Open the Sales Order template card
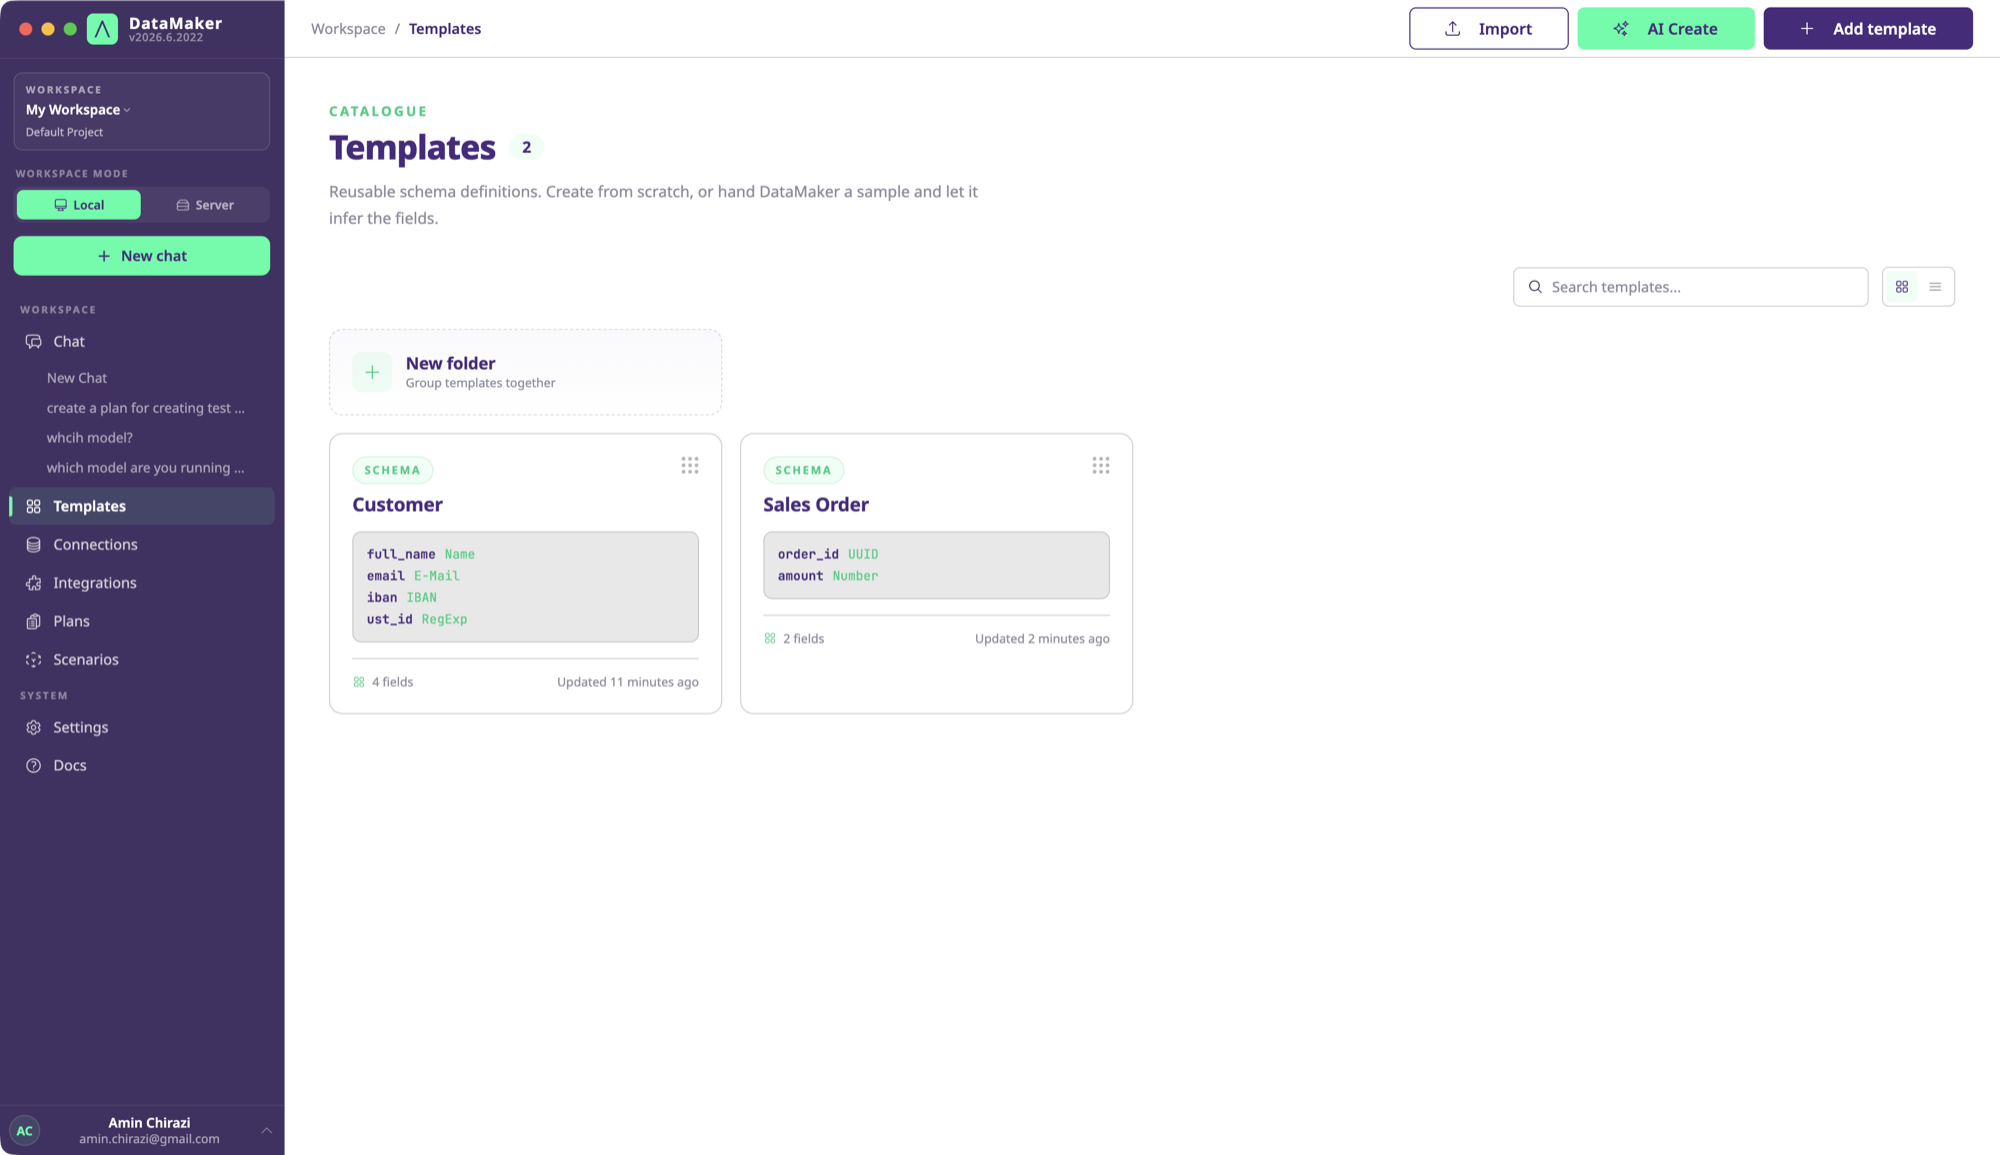The height and width of the screenshot is (1155, 2000). pos(936,574)
